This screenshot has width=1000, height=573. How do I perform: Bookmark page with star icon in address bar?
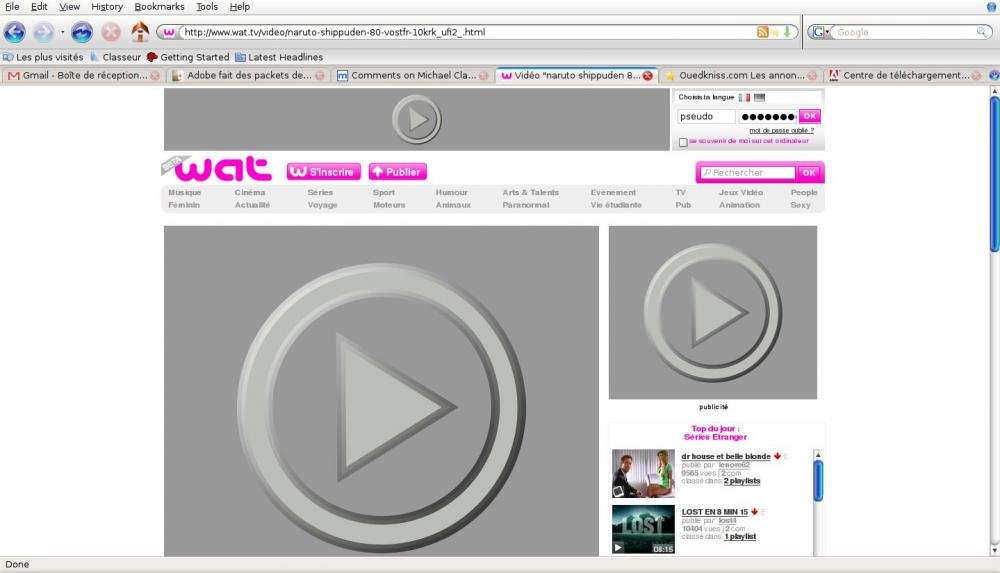pyautogui.click(x=775, y=32)
